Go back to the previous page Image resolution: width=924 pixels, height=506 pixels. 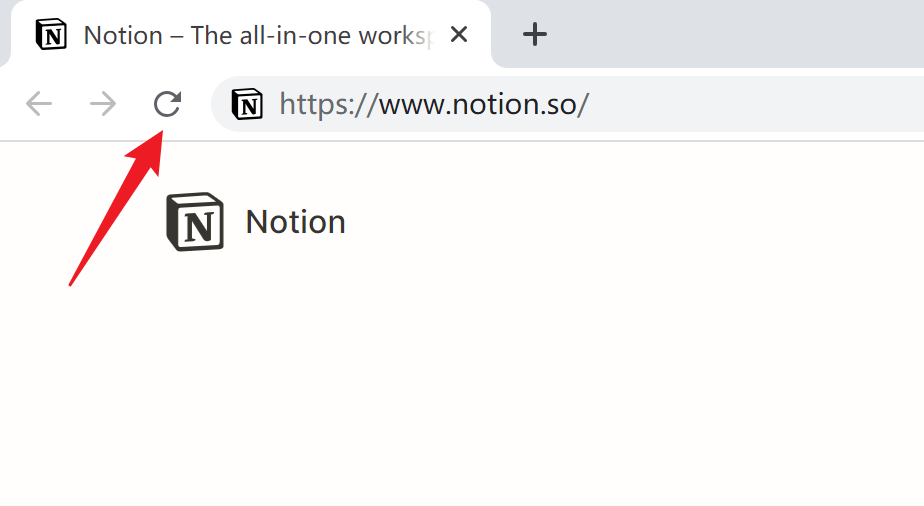[39, 104]
